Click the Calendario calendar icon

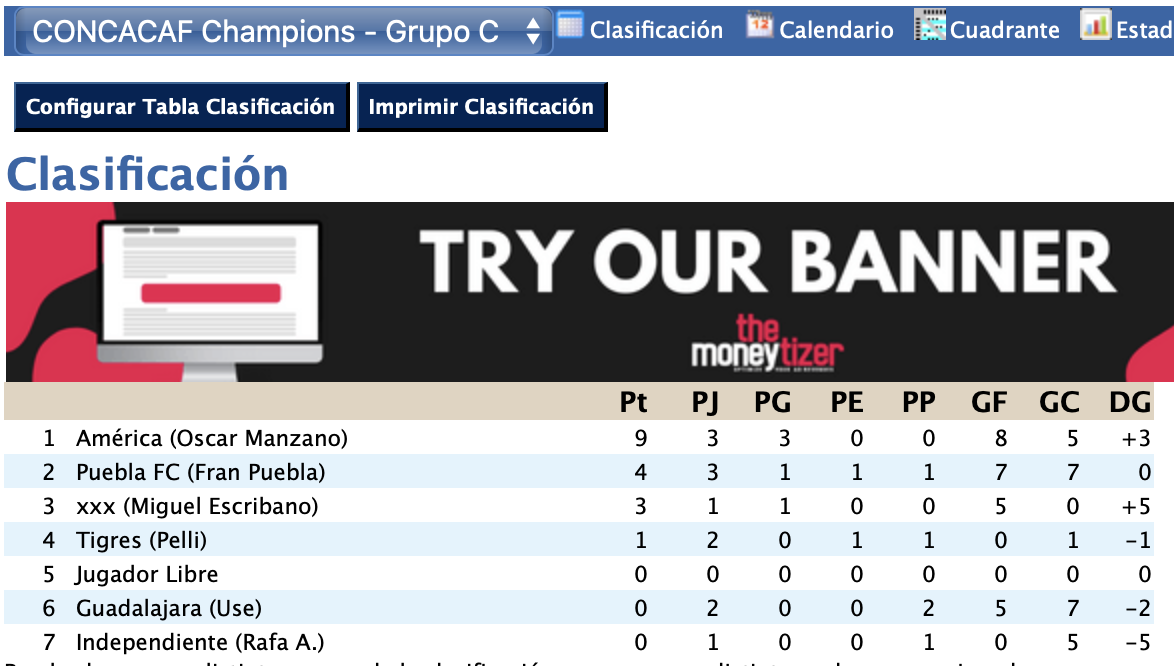click(760, 26)
